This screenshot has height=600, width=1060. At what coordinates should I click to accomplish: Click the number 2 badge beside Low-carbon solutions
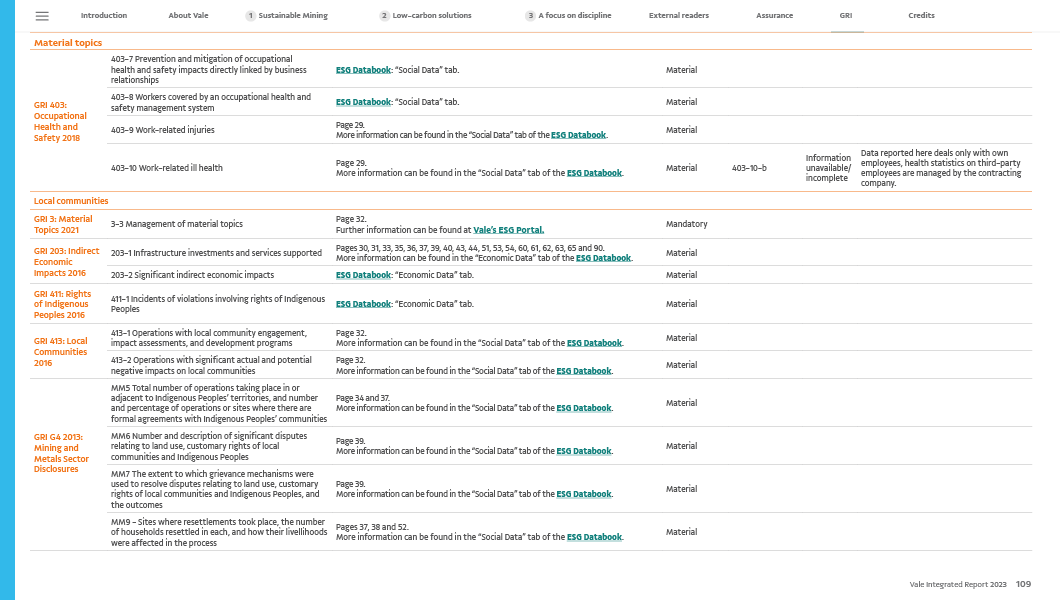[x=384, y=16]
